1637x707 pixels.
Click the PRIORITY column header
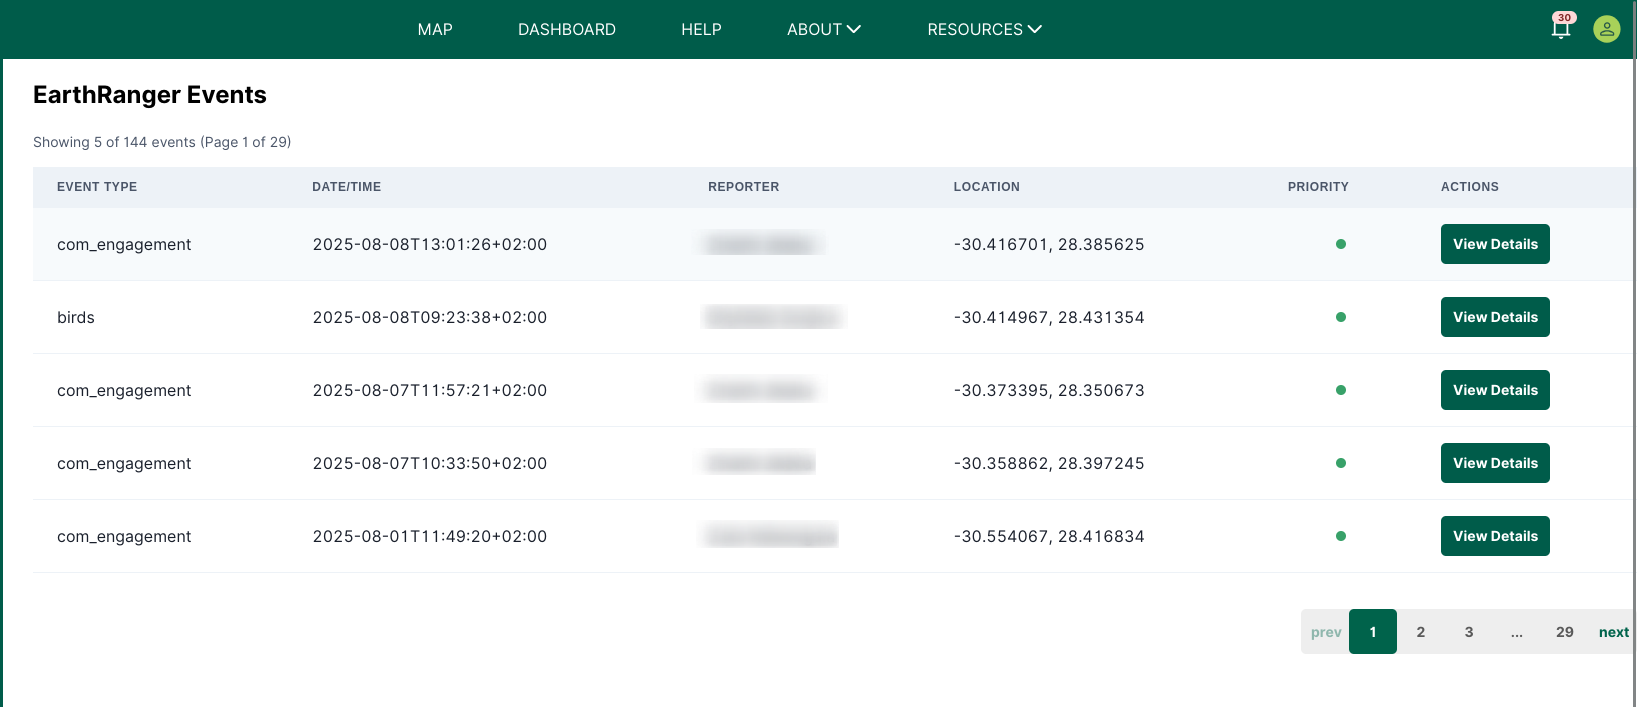point(1318,187)
